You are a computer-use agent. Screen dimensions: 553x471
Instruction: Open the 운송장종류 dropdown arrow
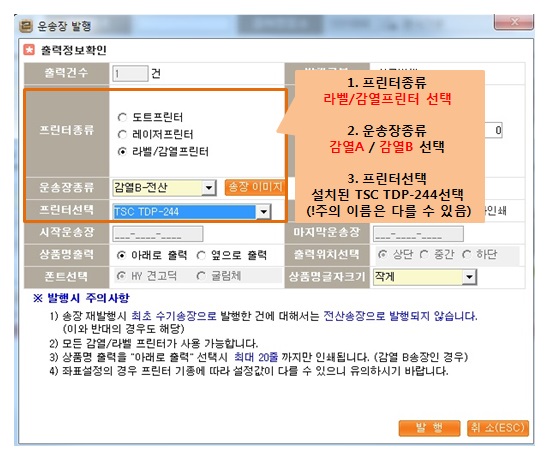click(209, 188)
